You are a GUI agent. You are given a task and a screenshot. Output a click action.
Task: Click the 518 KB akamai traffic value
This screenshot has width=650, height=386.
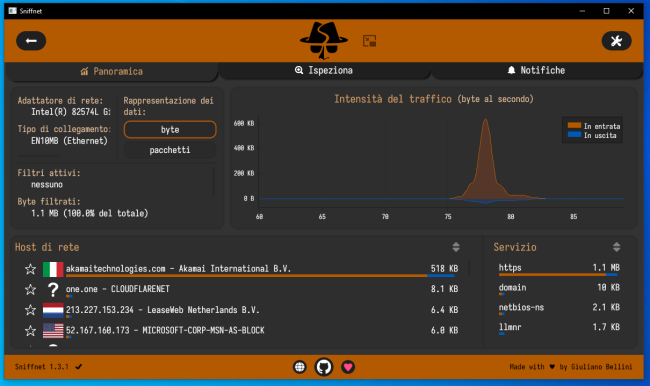click(x=444, y=269)
